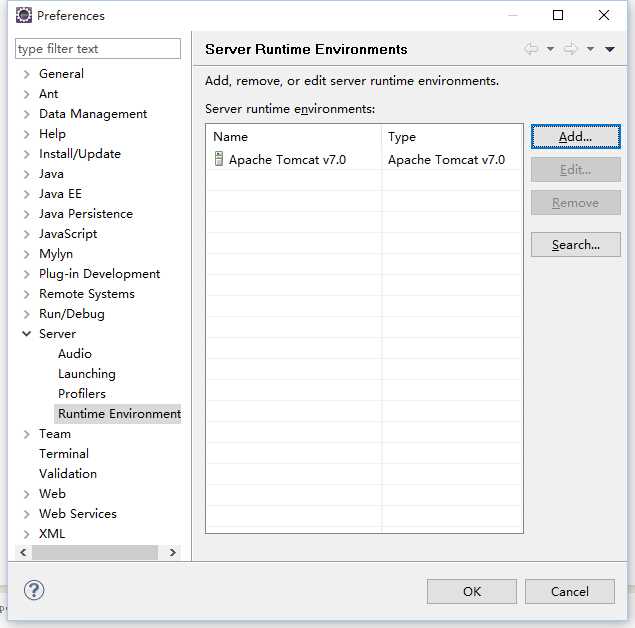
Task: Select the Mylyn label
Action: 56,254
